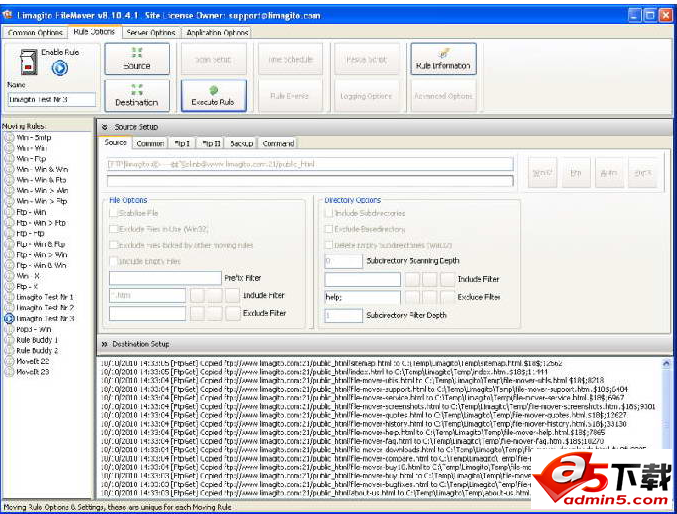Select the MoveIt 23 rule
This screenshot has width=677, height=514.
(32, 371)
